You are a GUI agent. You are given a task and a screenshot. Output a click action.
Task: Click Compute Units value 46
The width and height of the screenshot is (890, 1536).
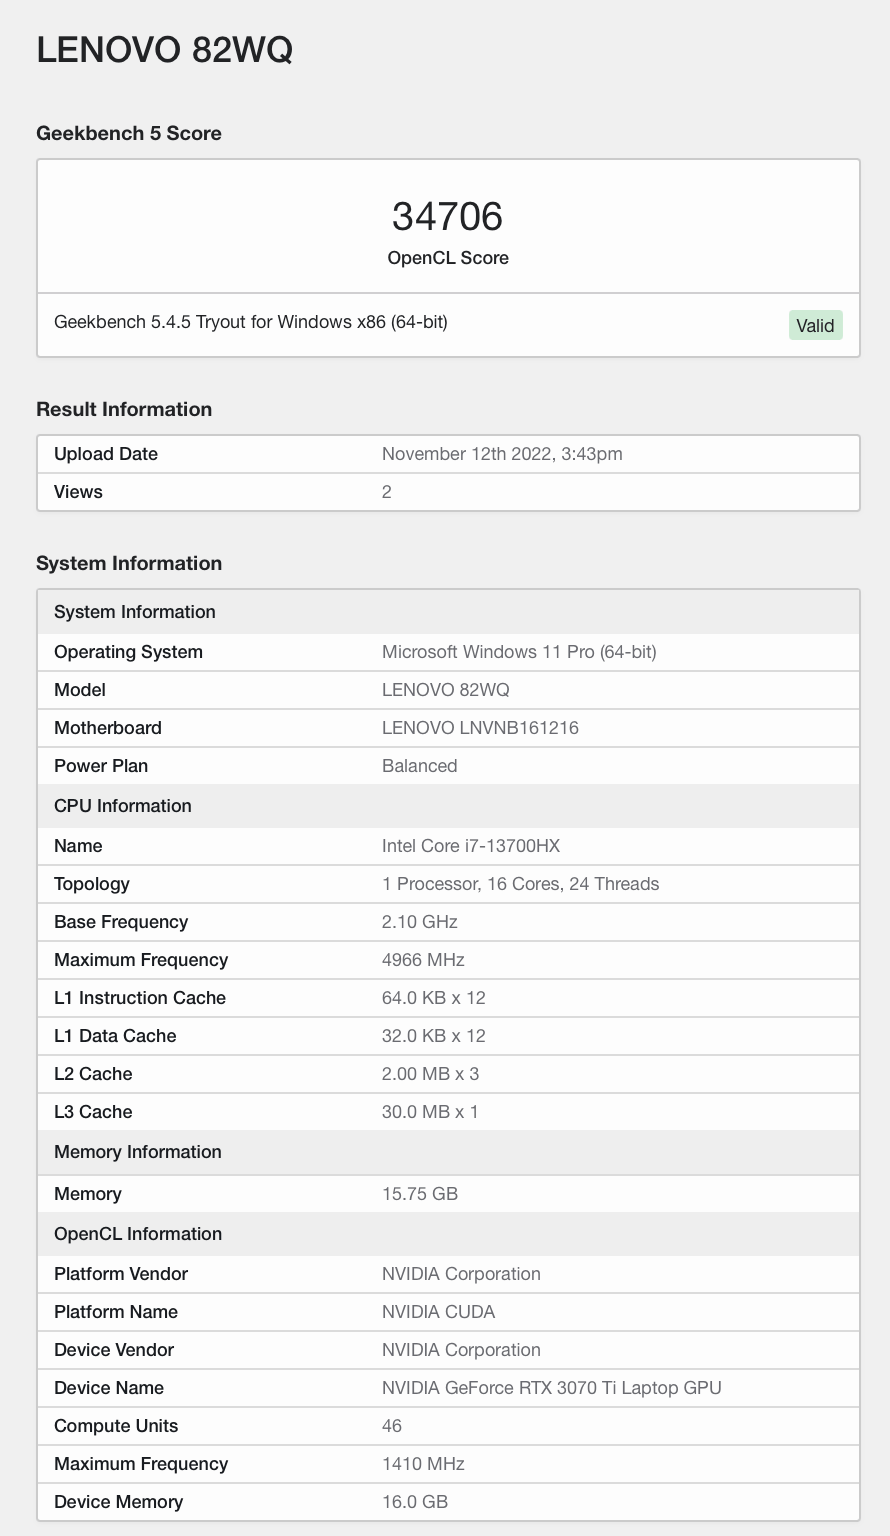click(x=392, y=1426)
